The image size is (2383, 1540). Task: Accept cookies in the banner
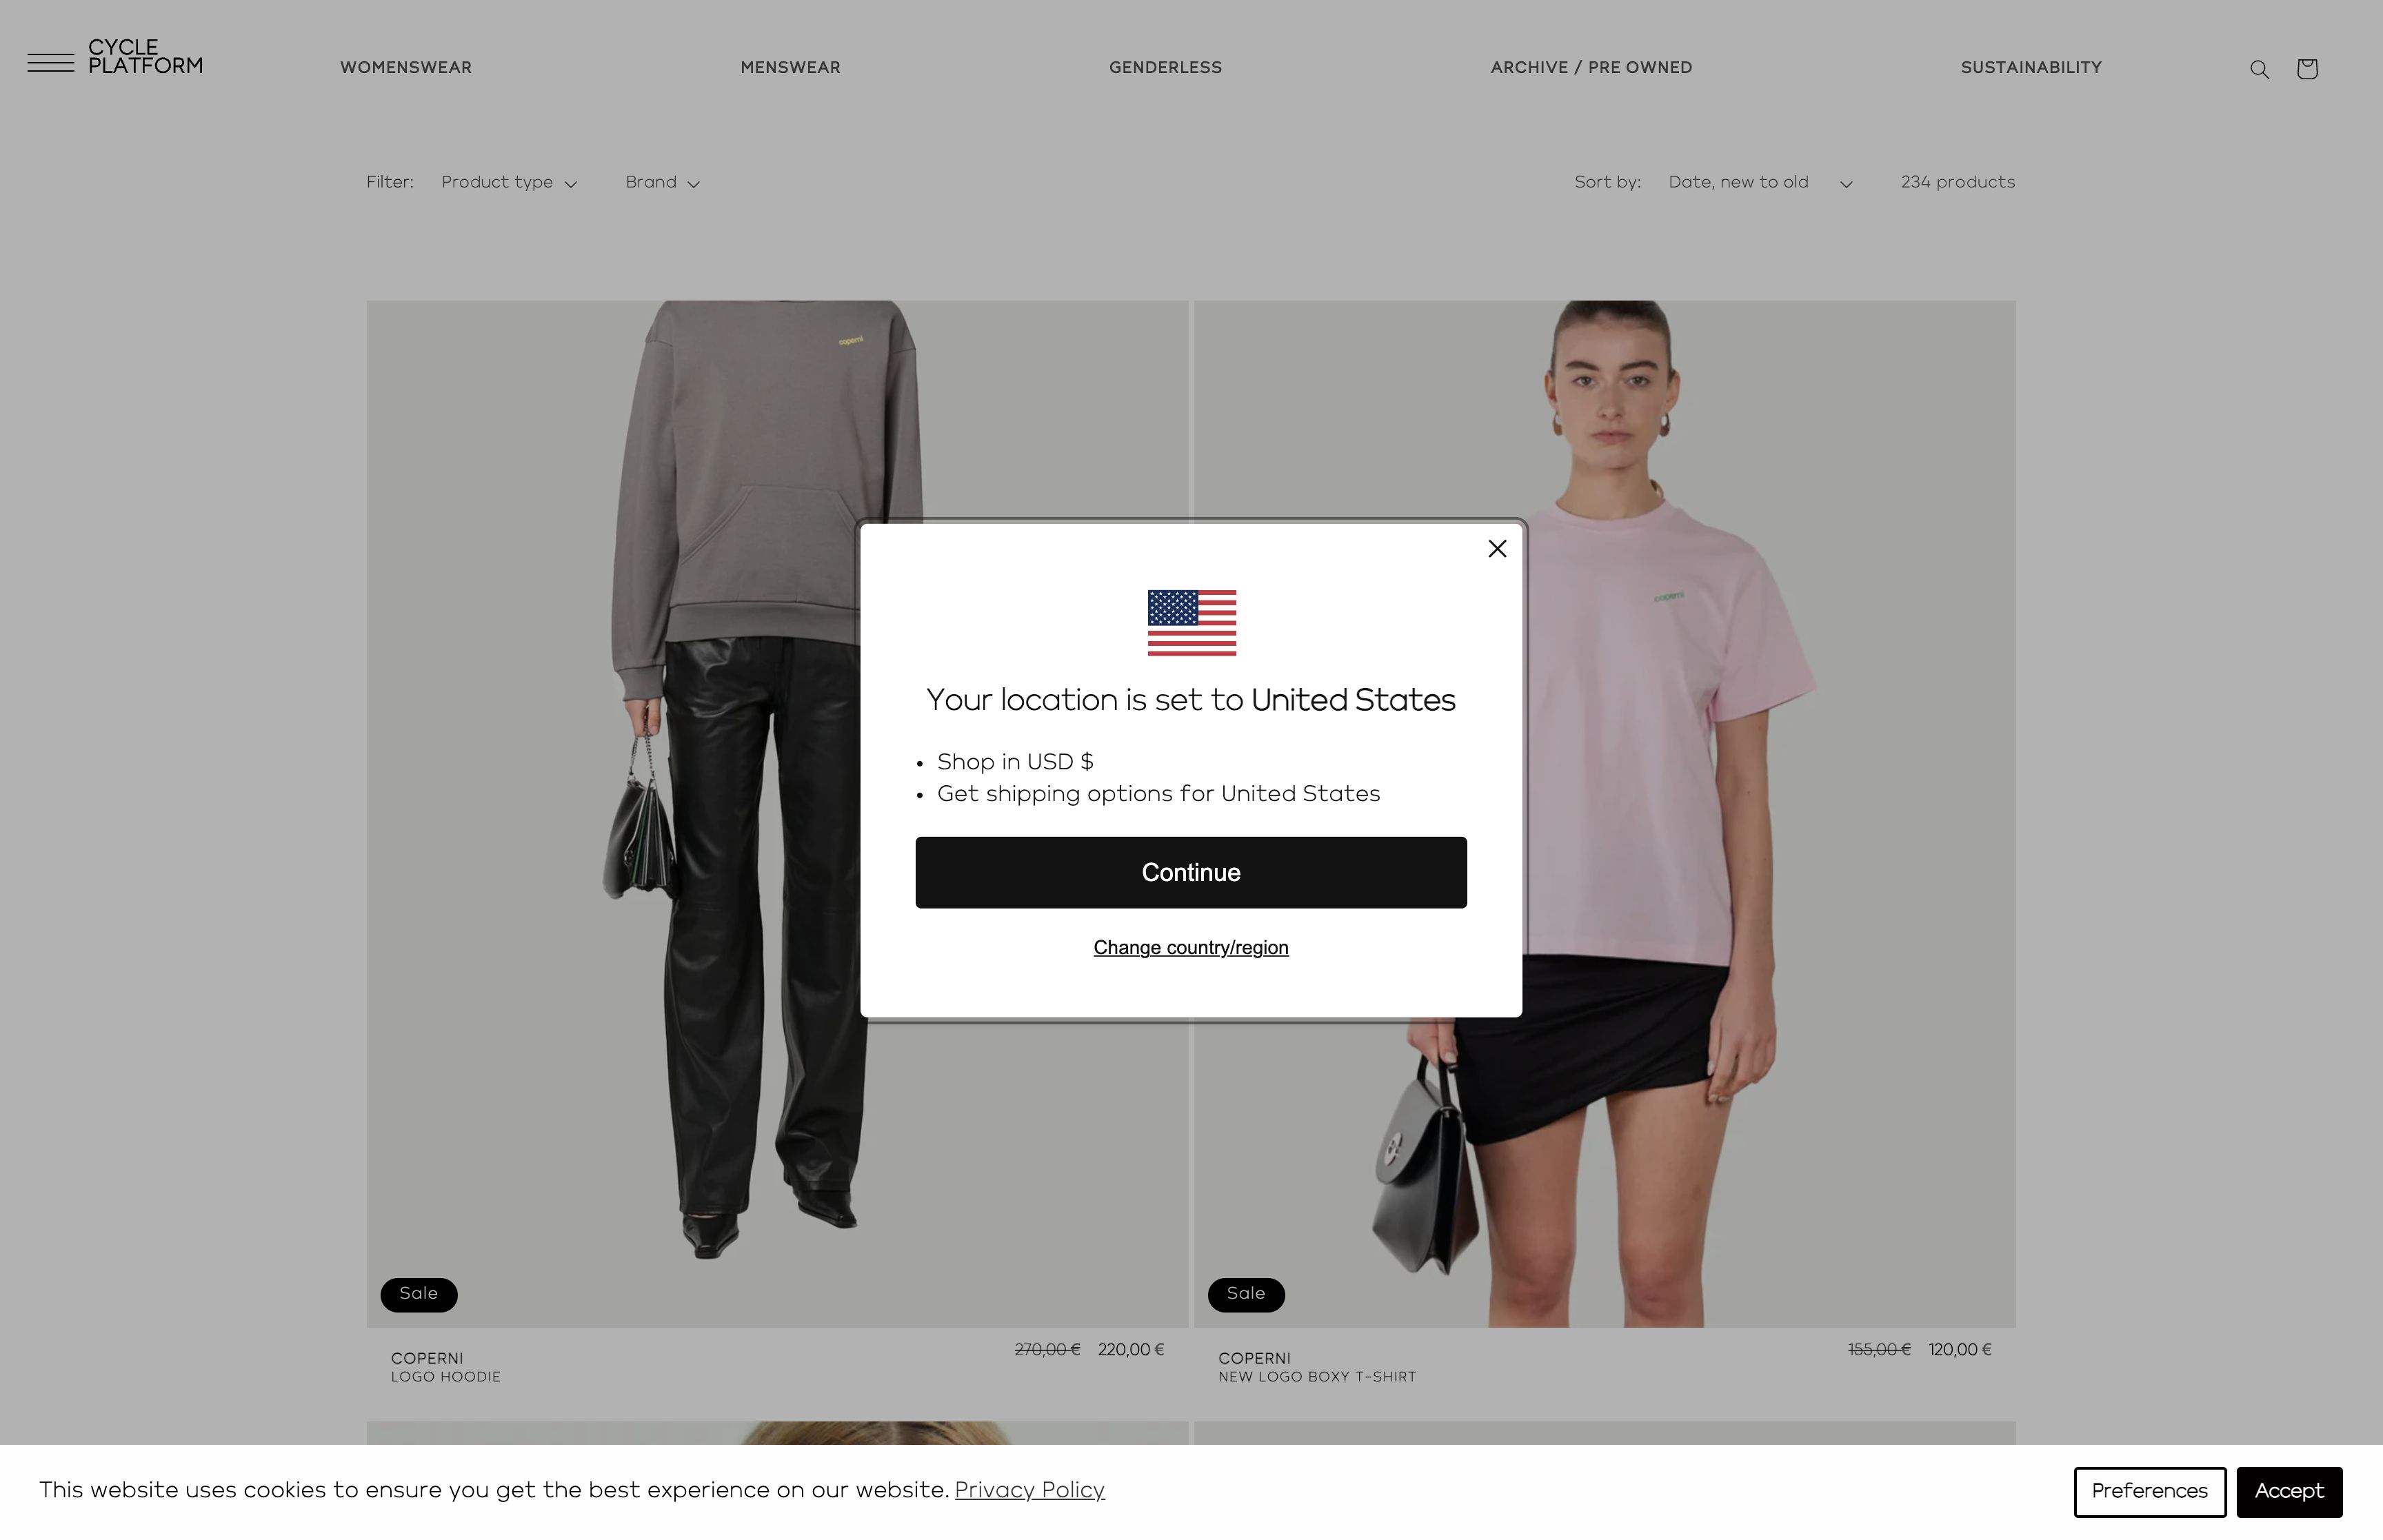(2289, 1491)
